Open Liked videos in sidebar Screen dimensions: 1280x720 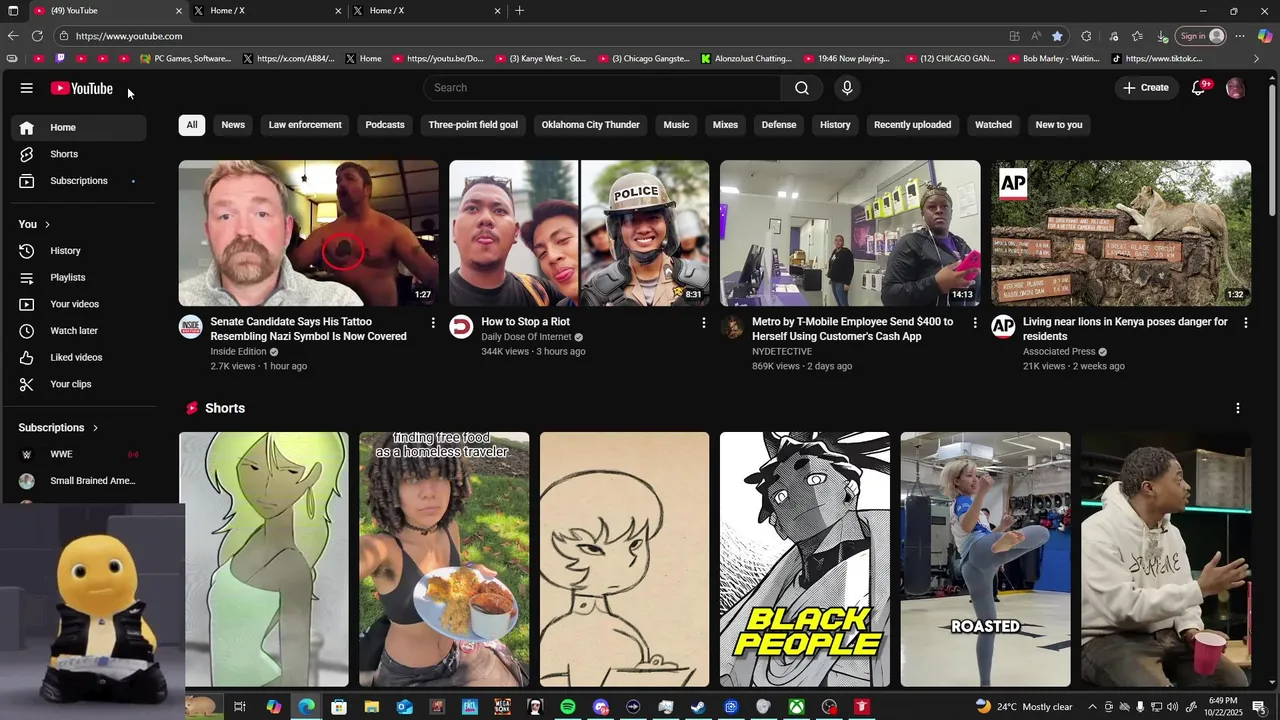78,357
